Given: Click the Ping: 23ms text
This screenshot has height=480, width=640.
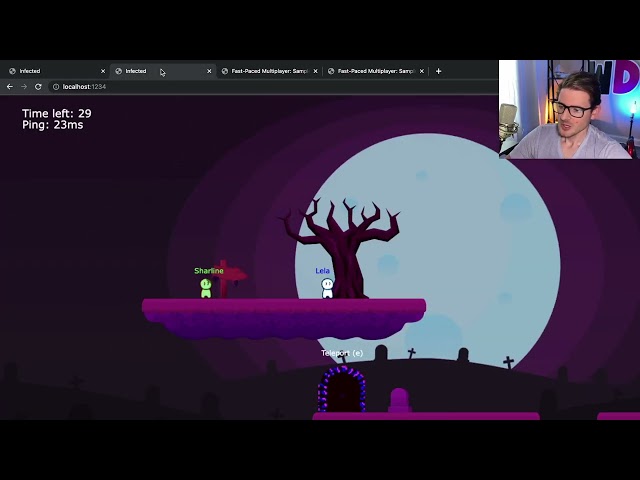Looking at the screenshot, I should (x=53, y=125).
